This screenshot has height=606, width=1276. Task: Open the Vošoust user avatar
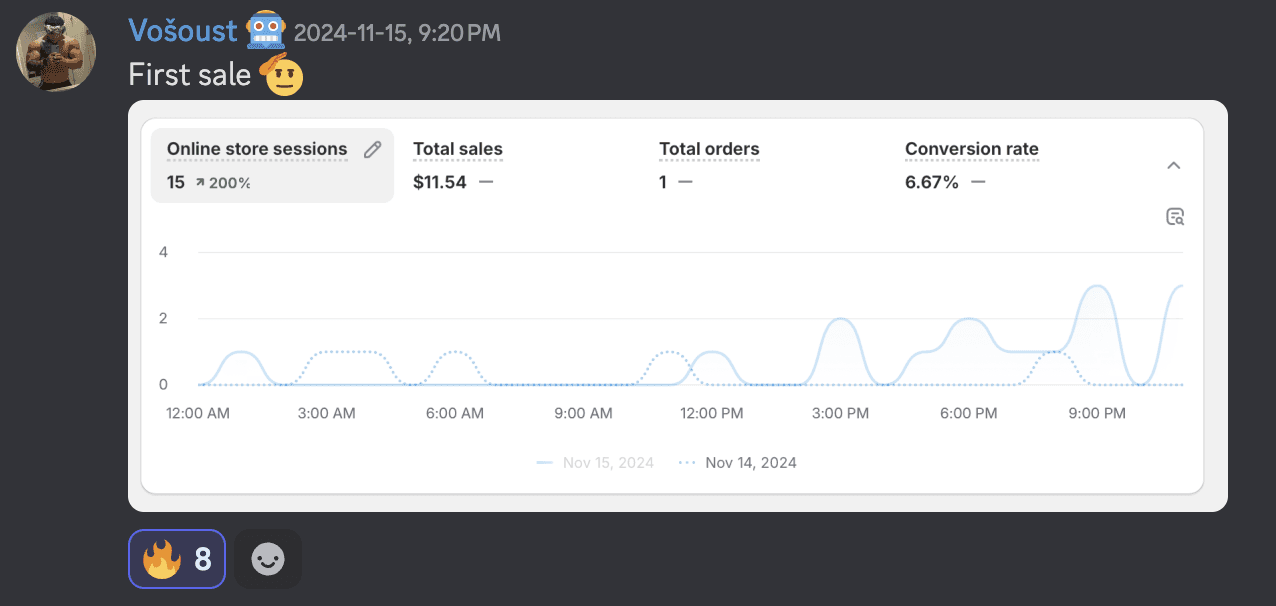(x=57, y=52)
